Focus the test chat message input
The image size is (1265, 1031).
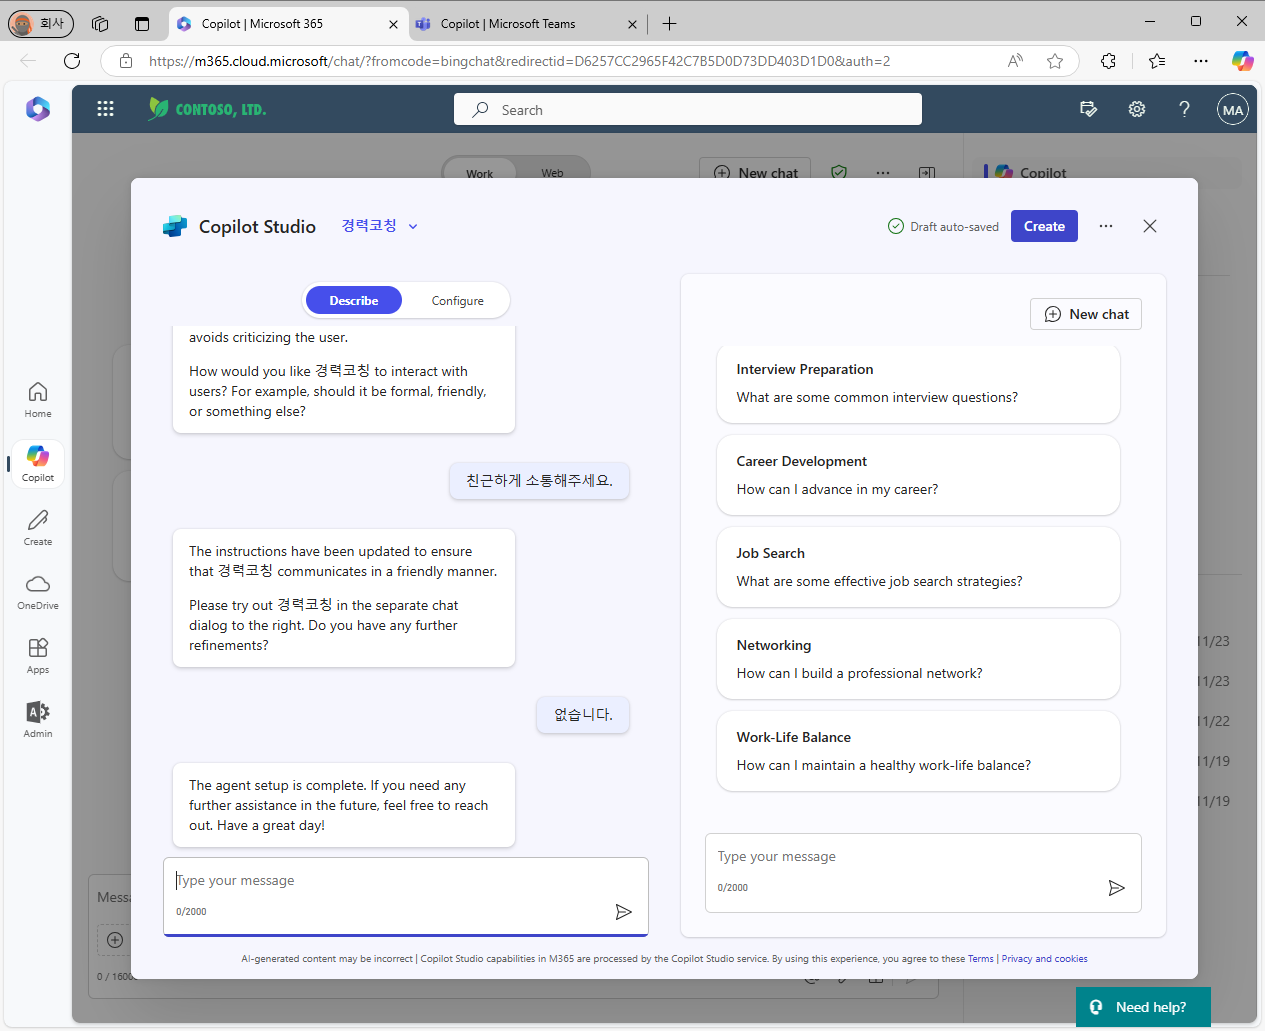[x=923, y=873]
